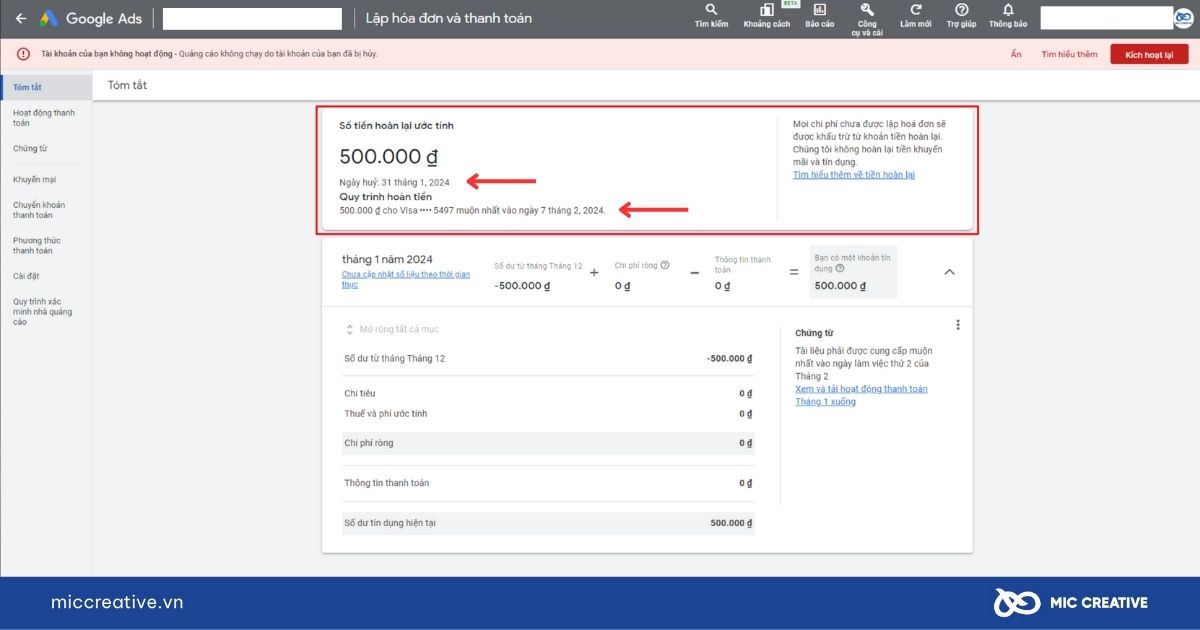Image resolution: width=1200 pixels, height=630 pixels.
Task: Open Phương thức thanh toán in sidebar
Action: tap(37, 245)
